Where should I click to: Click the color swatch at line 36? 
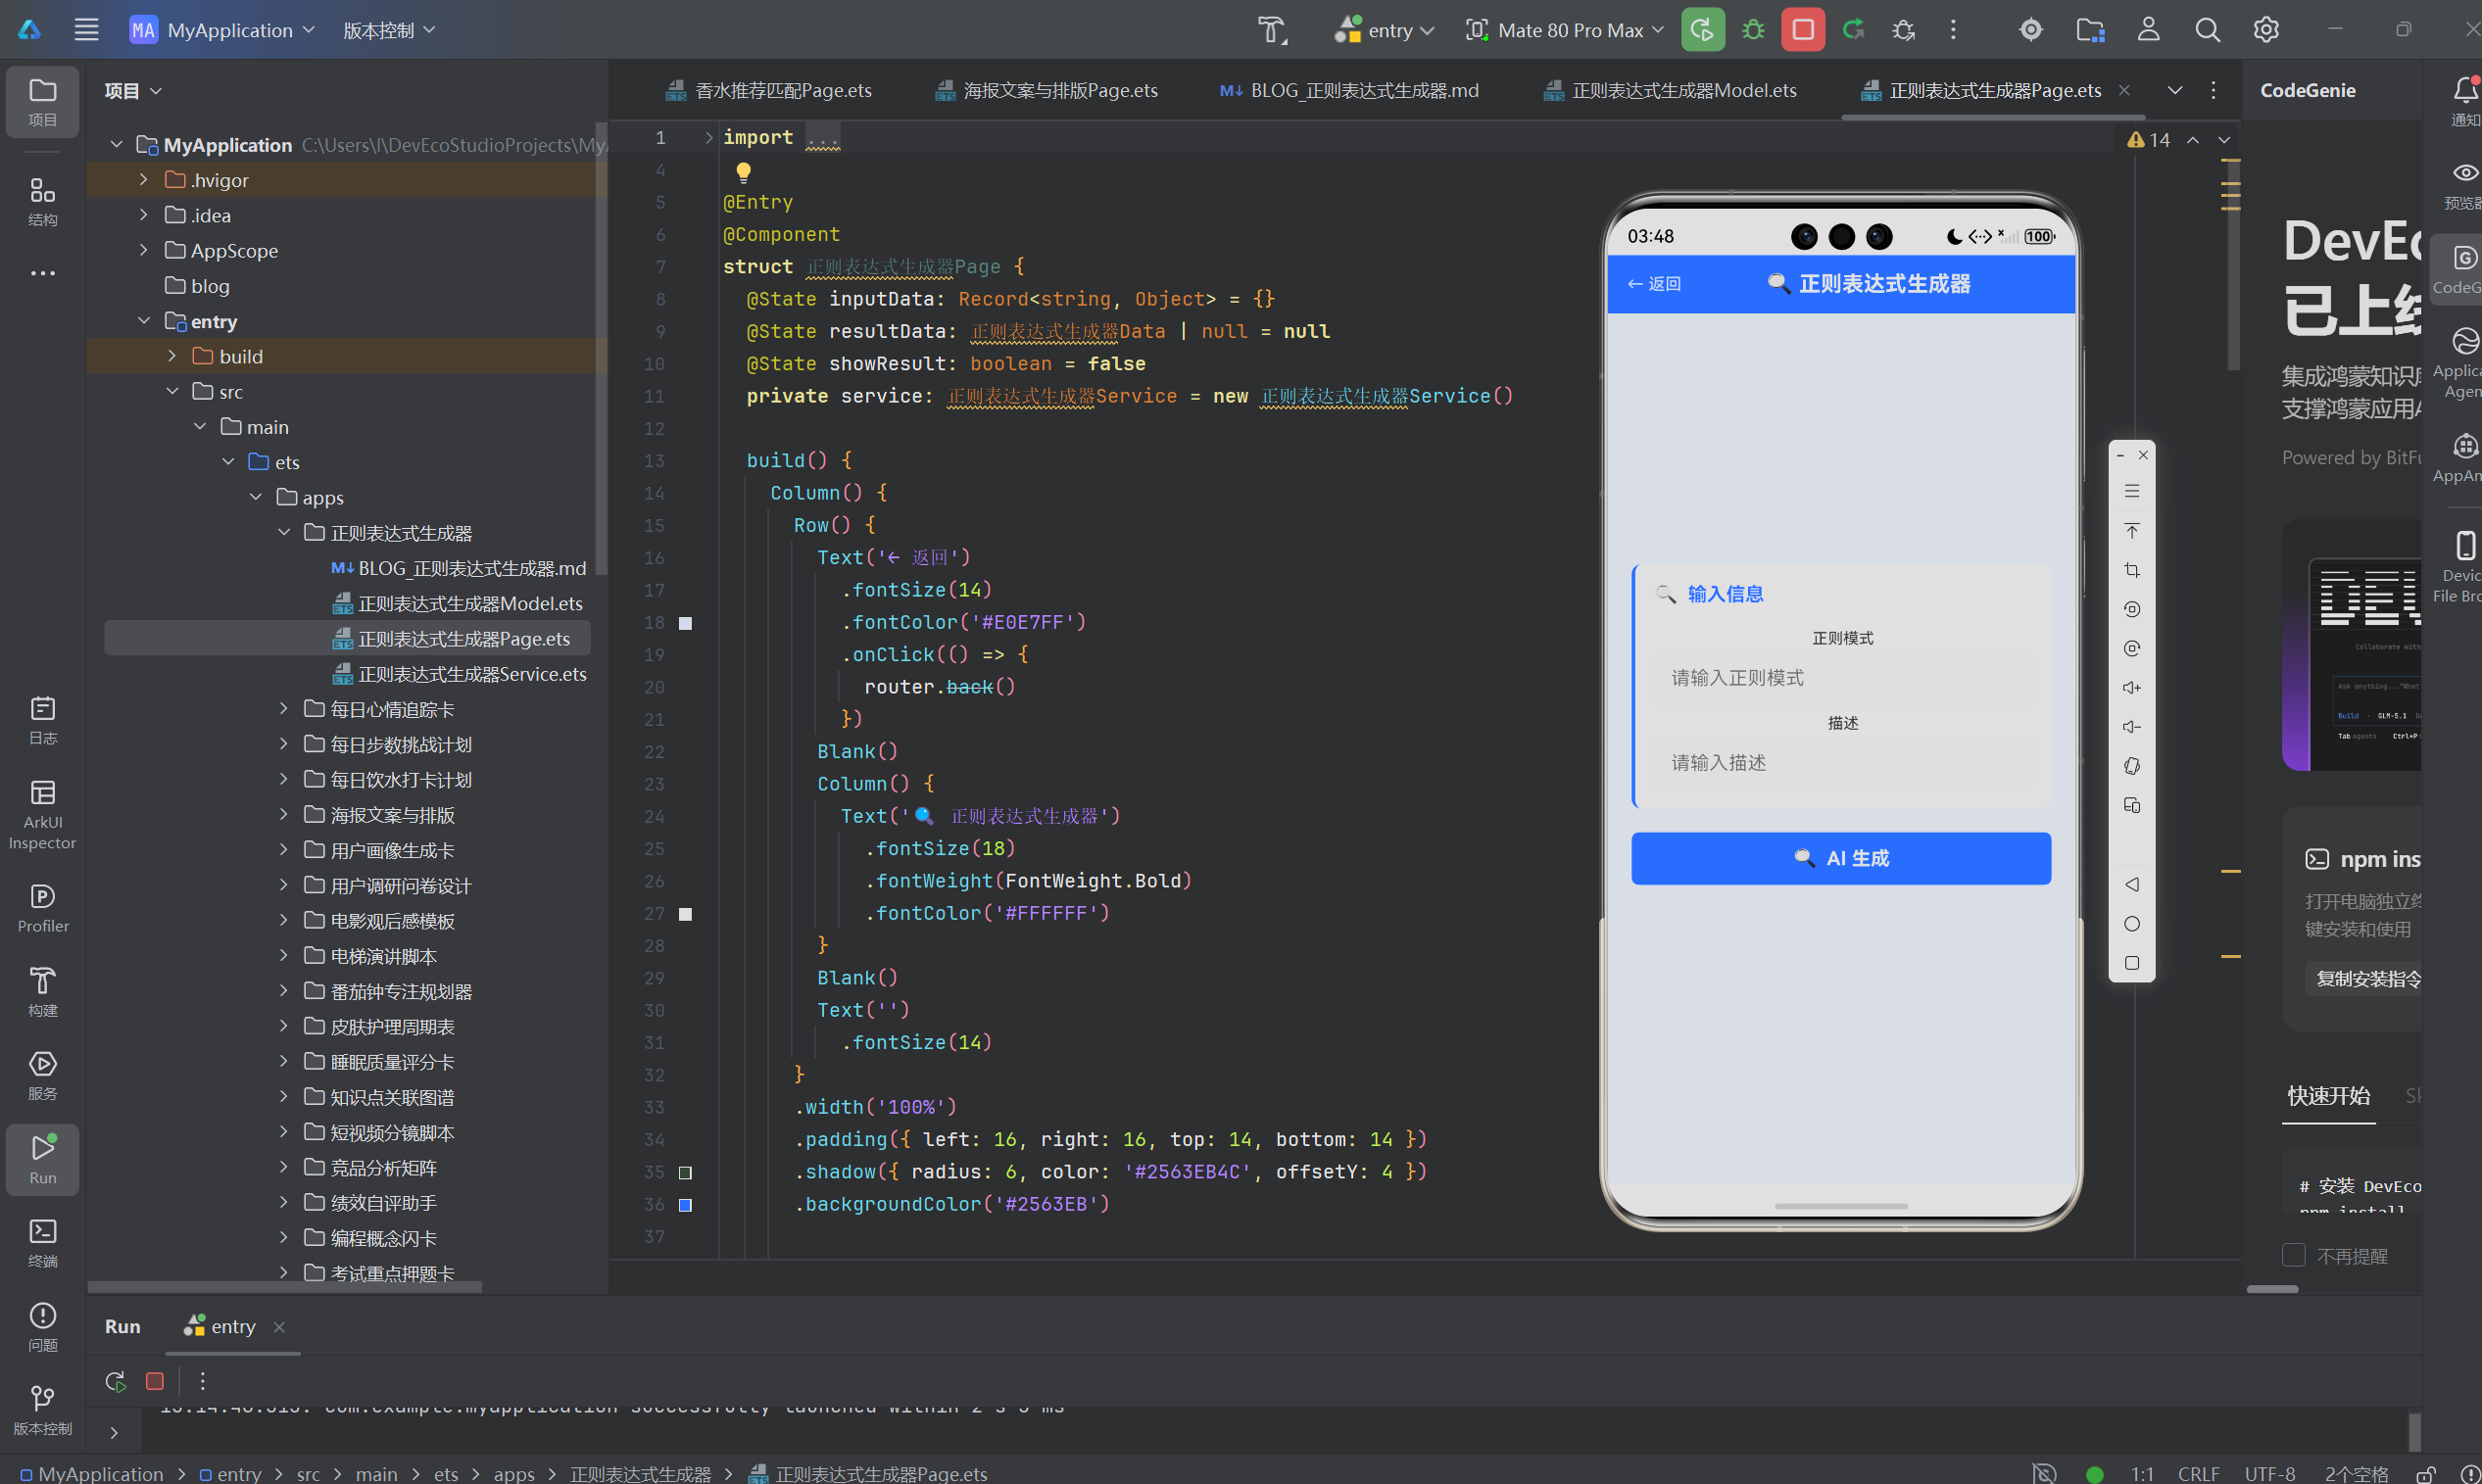click(685, 1205)
